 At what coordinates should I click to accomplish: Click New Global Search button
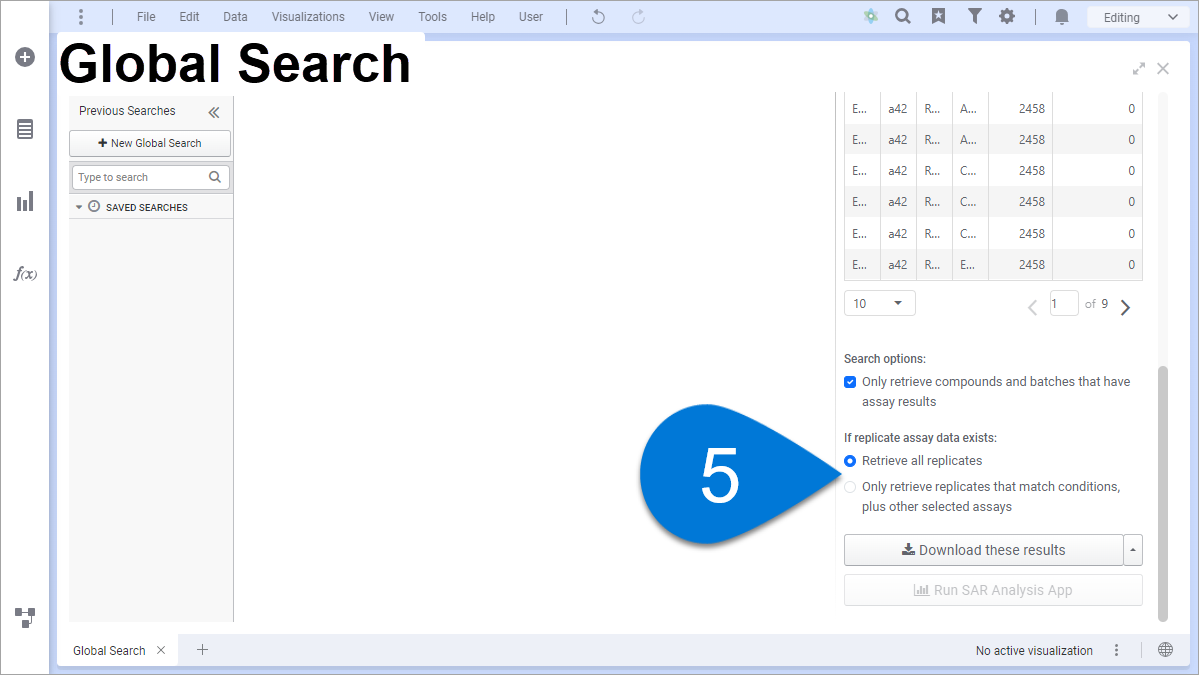pos(150,143)
